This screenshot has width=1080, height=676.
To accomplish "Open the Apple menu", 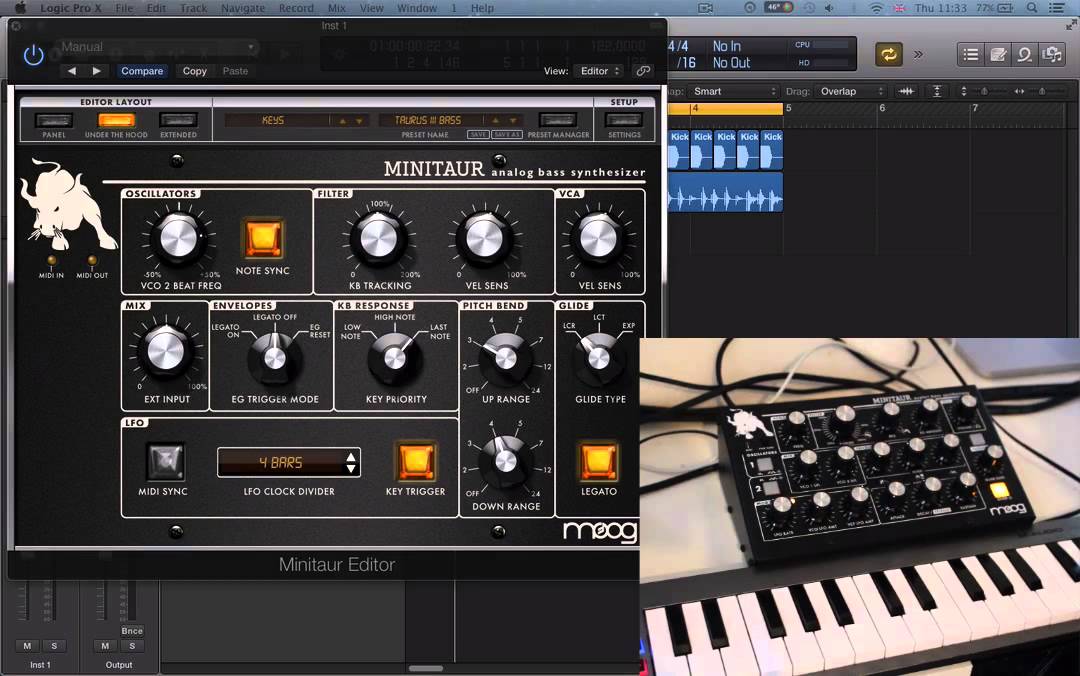I will pyautogui.click(x=20, y=8).
